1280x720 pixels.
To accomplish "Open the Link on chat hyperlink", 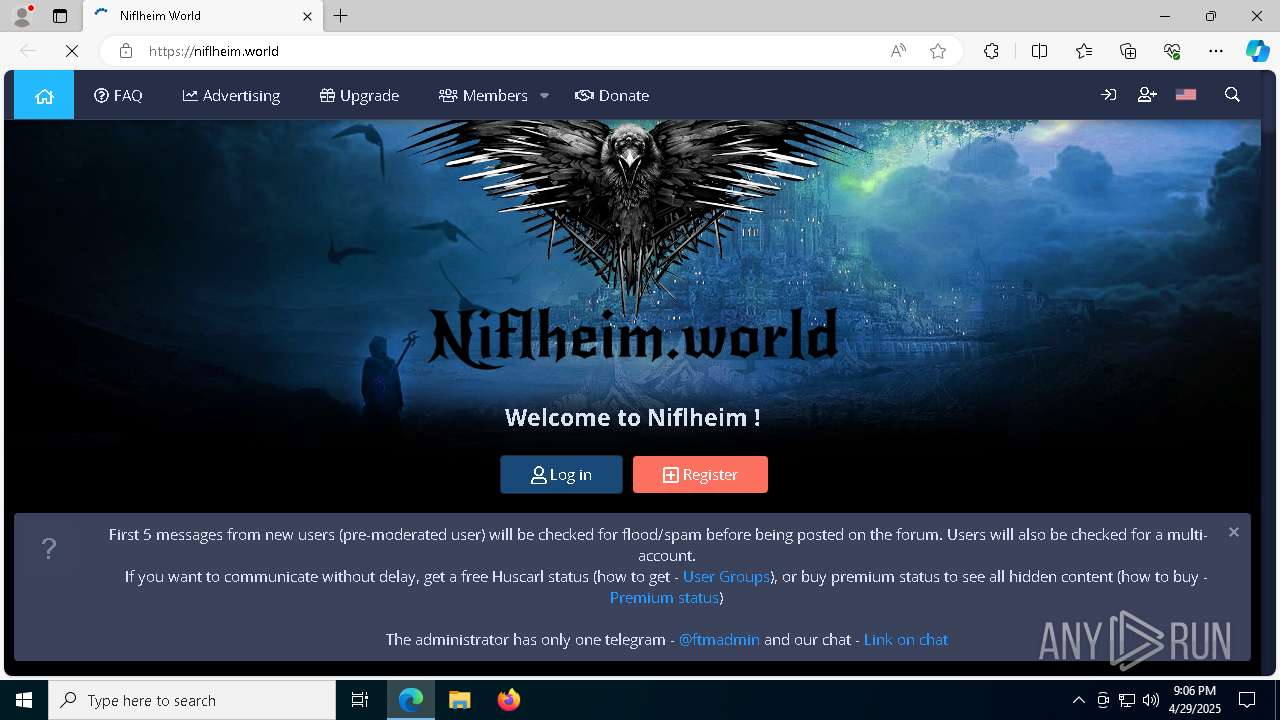I will 906,640.
